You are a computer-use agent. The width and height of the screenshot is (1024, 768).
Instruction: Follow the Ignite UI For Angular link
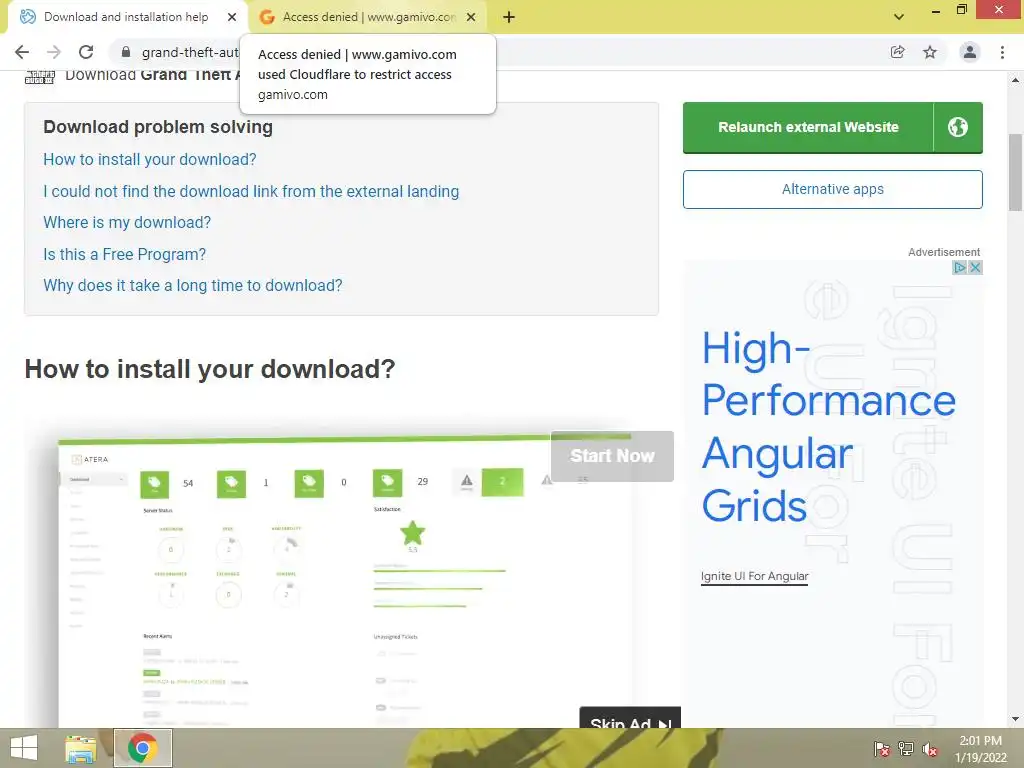(754, 576)
